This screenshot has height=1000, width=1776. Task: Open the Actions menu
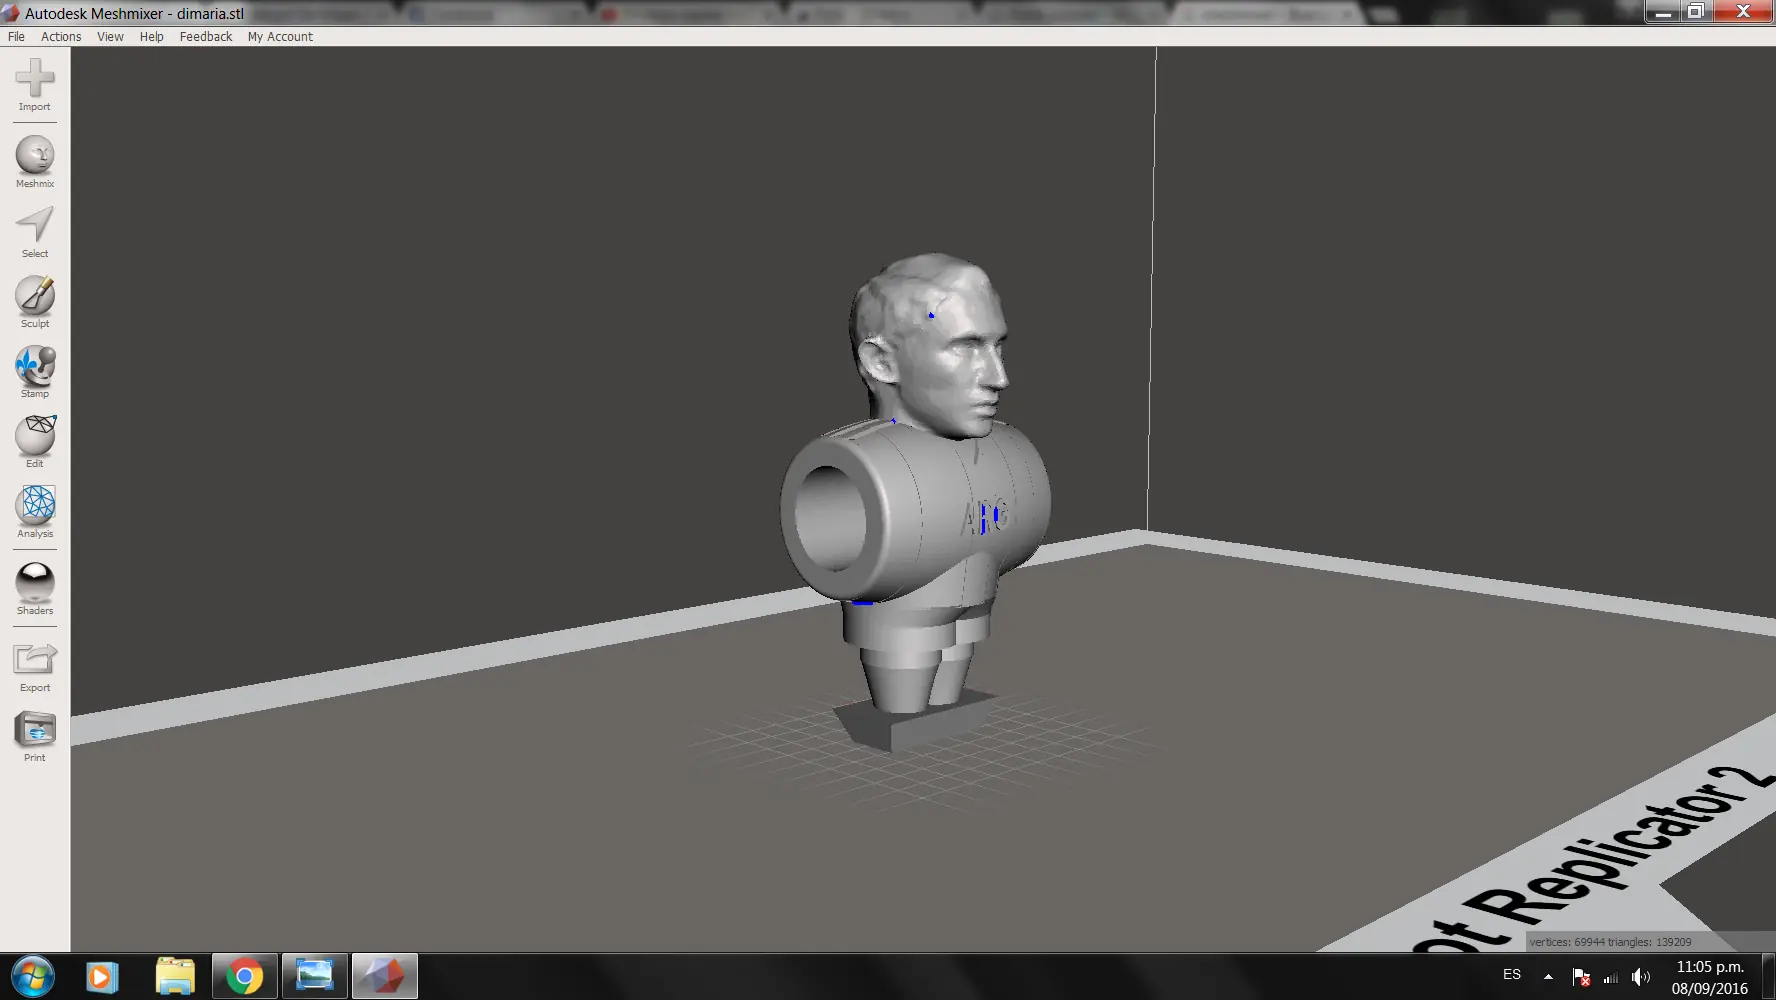click(60, 36)
